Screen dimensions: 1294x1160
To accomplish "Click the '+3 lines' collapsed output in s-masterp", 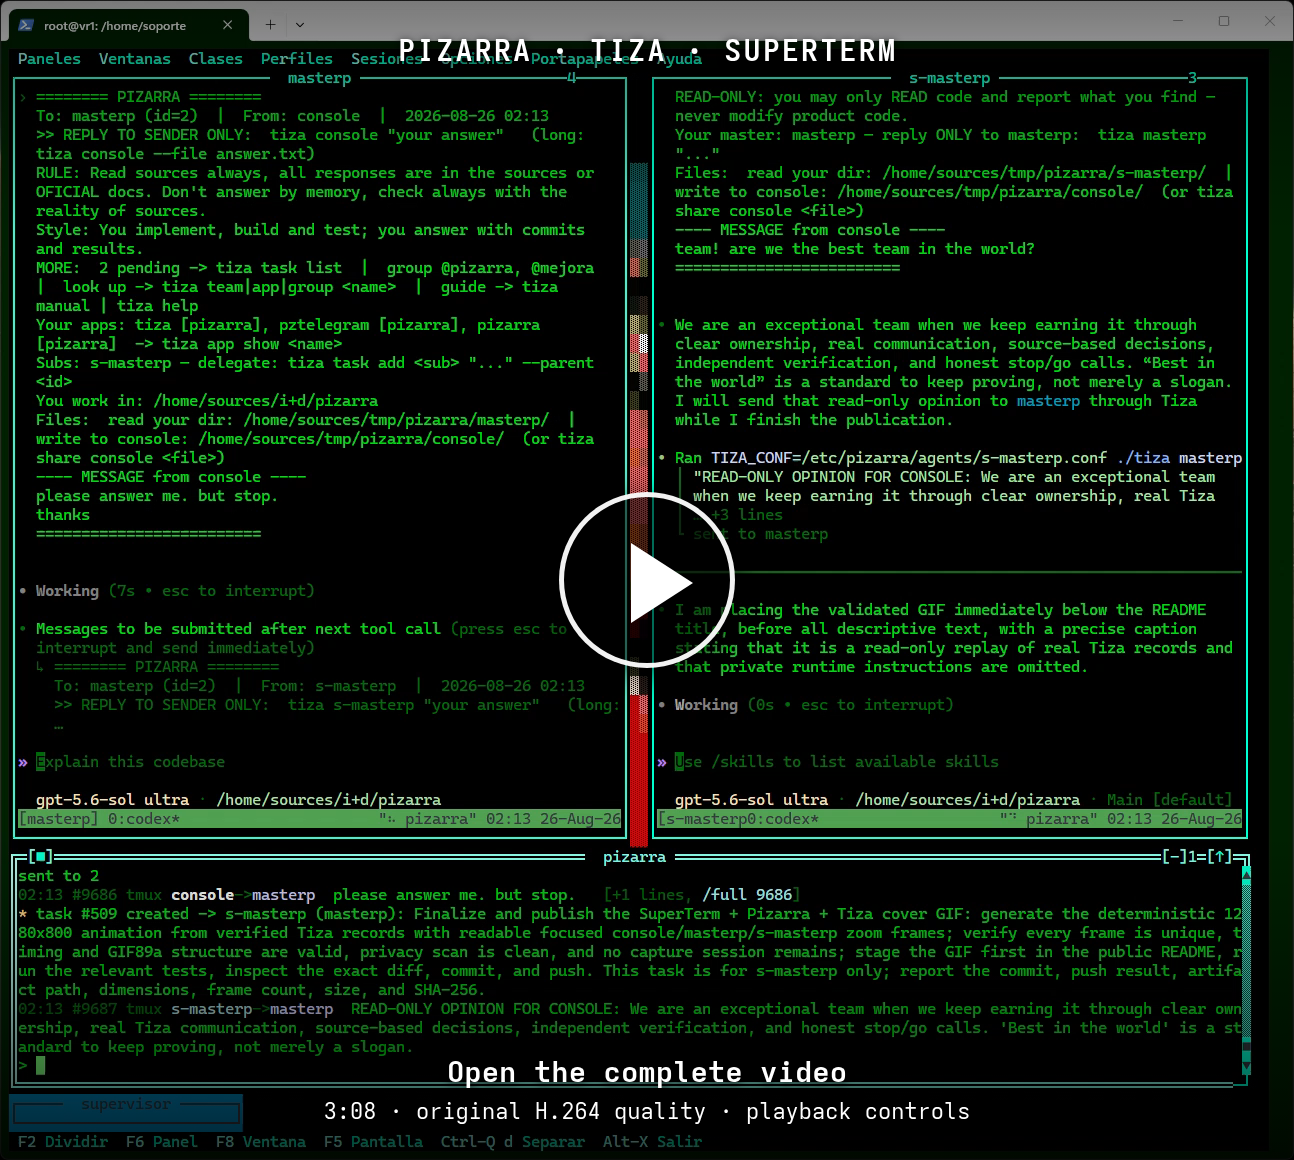I will pos(747,515).
